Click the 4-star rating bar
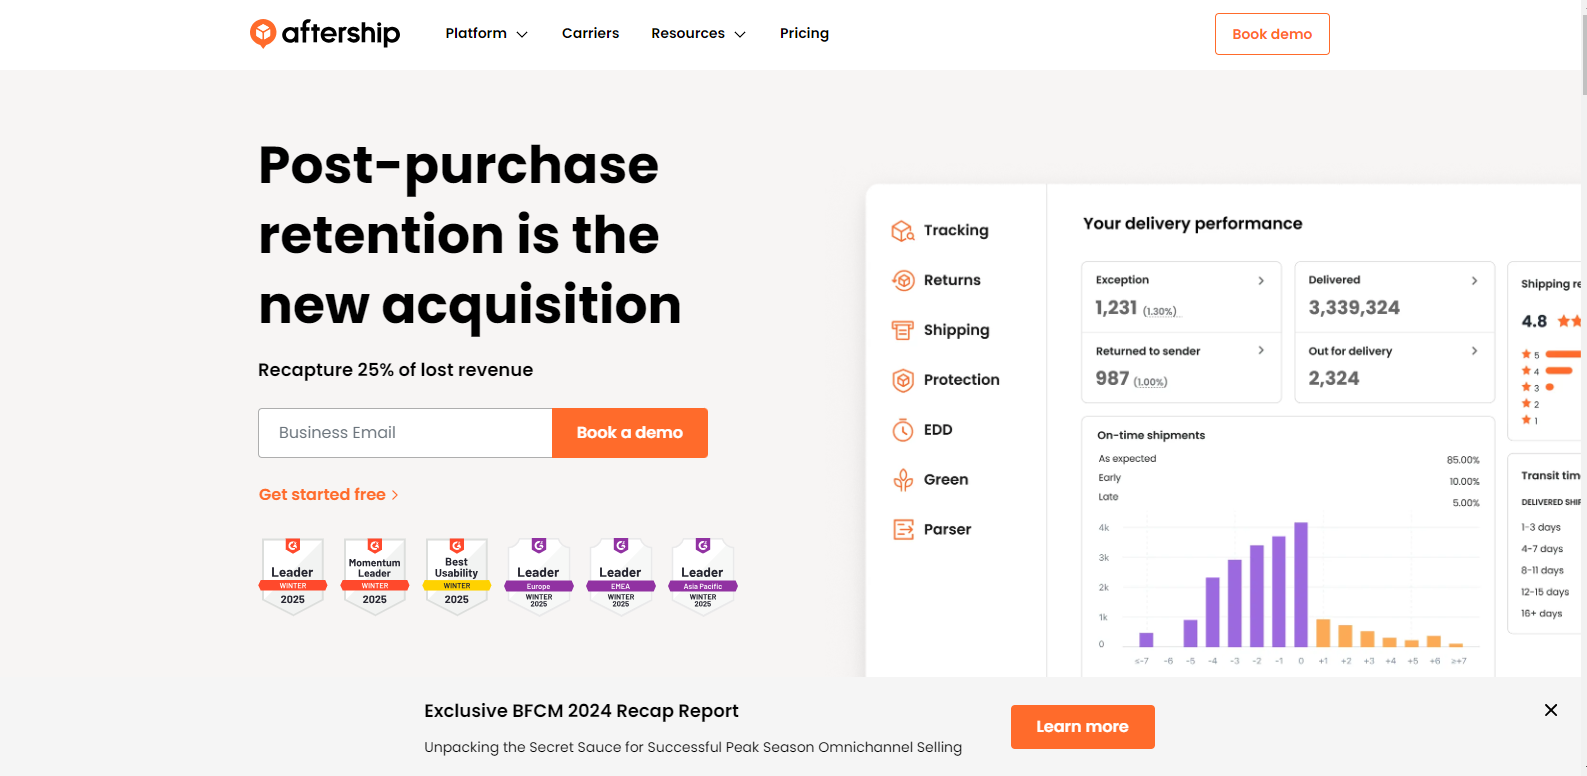This screenshot has width=1587, height=776. 1559,371
